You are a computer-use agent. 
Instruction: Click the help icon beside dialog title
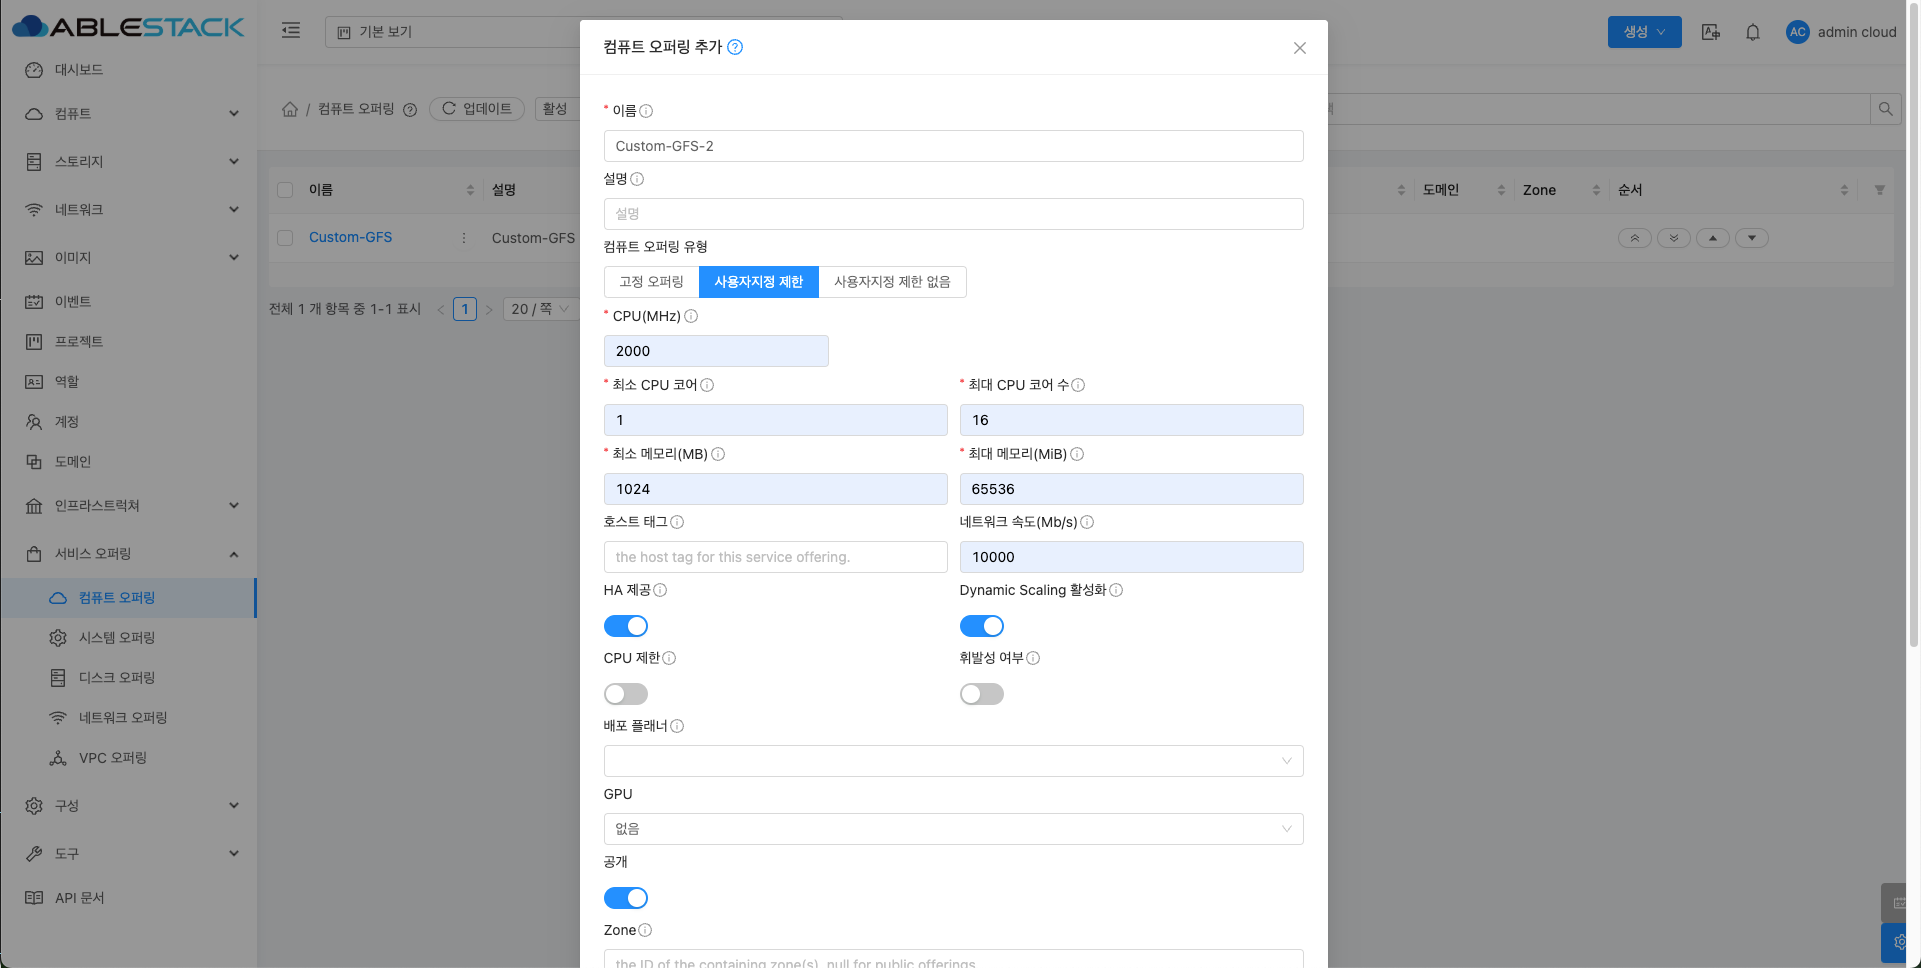tap(735, 47)
